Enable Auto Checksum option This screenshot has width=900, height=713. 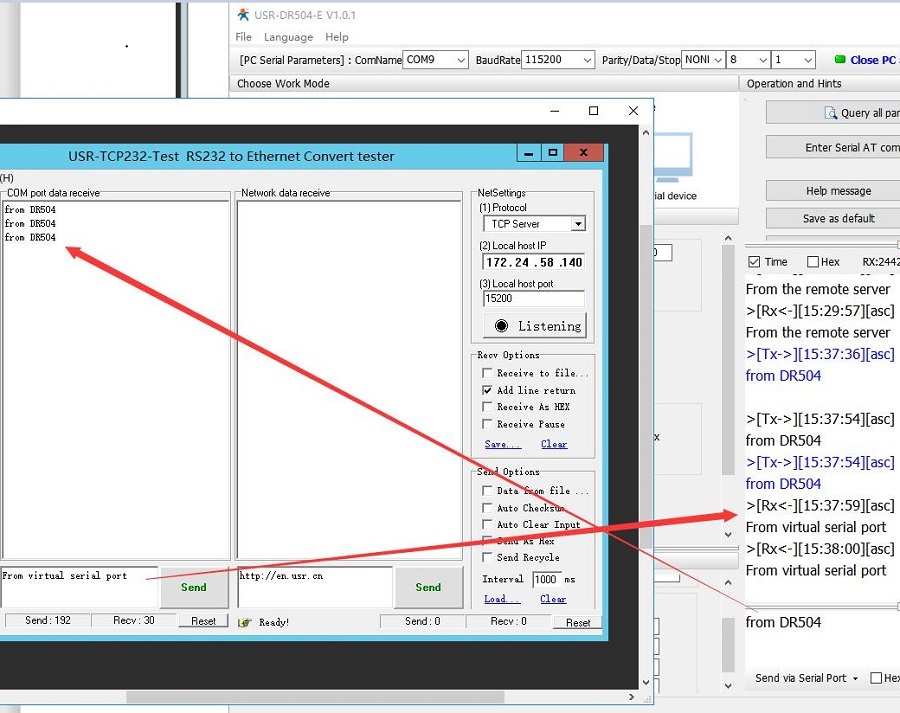(x=487, y=508)
